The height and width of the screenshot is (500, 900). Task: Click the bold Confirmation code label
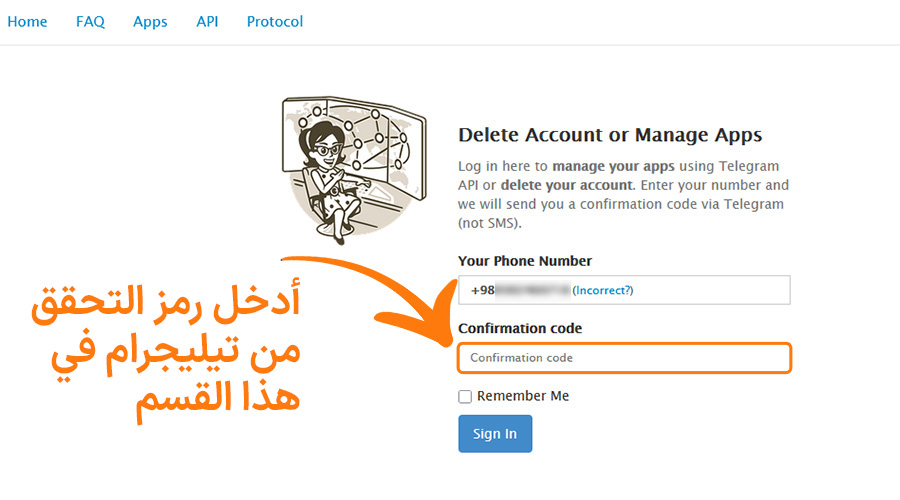tap(520, 328)
